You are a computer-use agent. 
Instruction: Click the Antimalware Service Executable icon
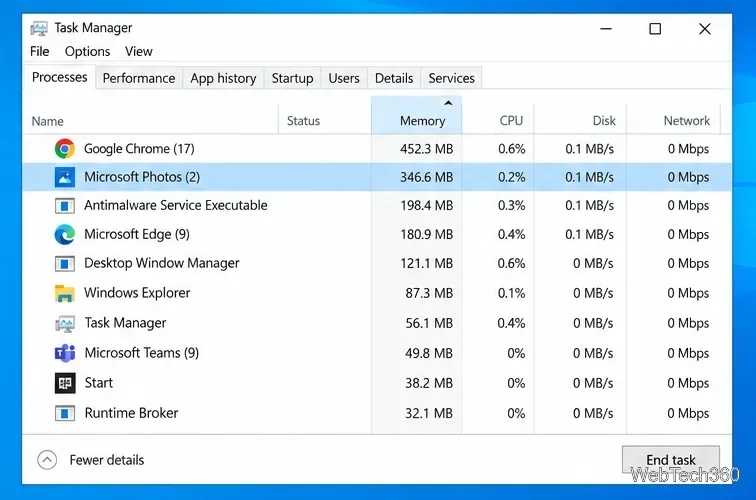click(65, 206)
